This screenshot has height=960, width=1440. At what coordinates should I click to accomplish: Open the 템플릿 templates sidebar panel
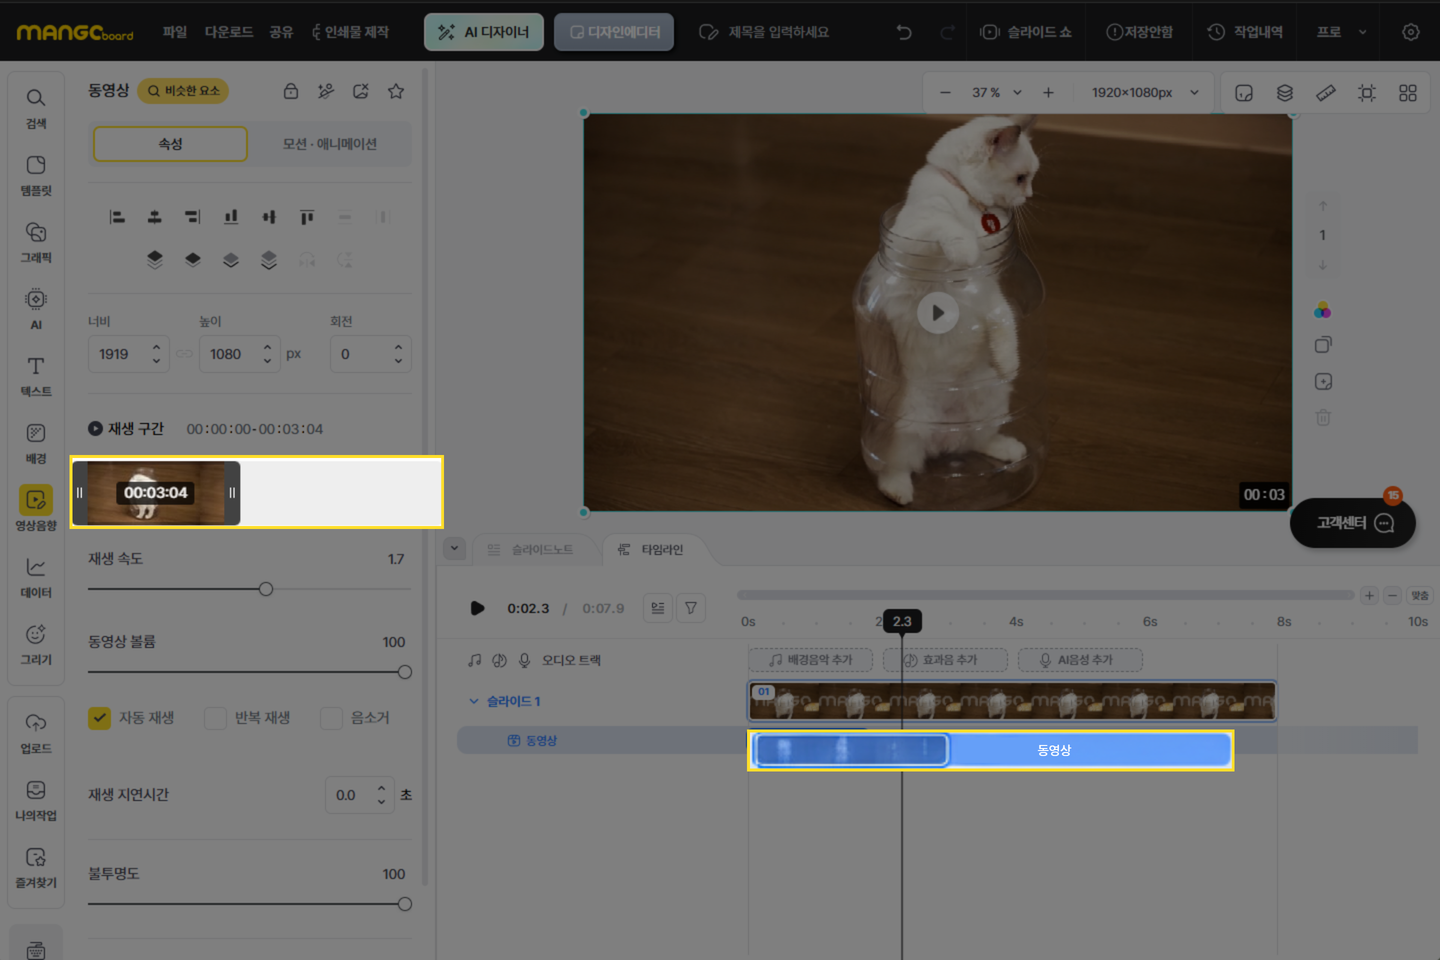click(x=36, y=175)
